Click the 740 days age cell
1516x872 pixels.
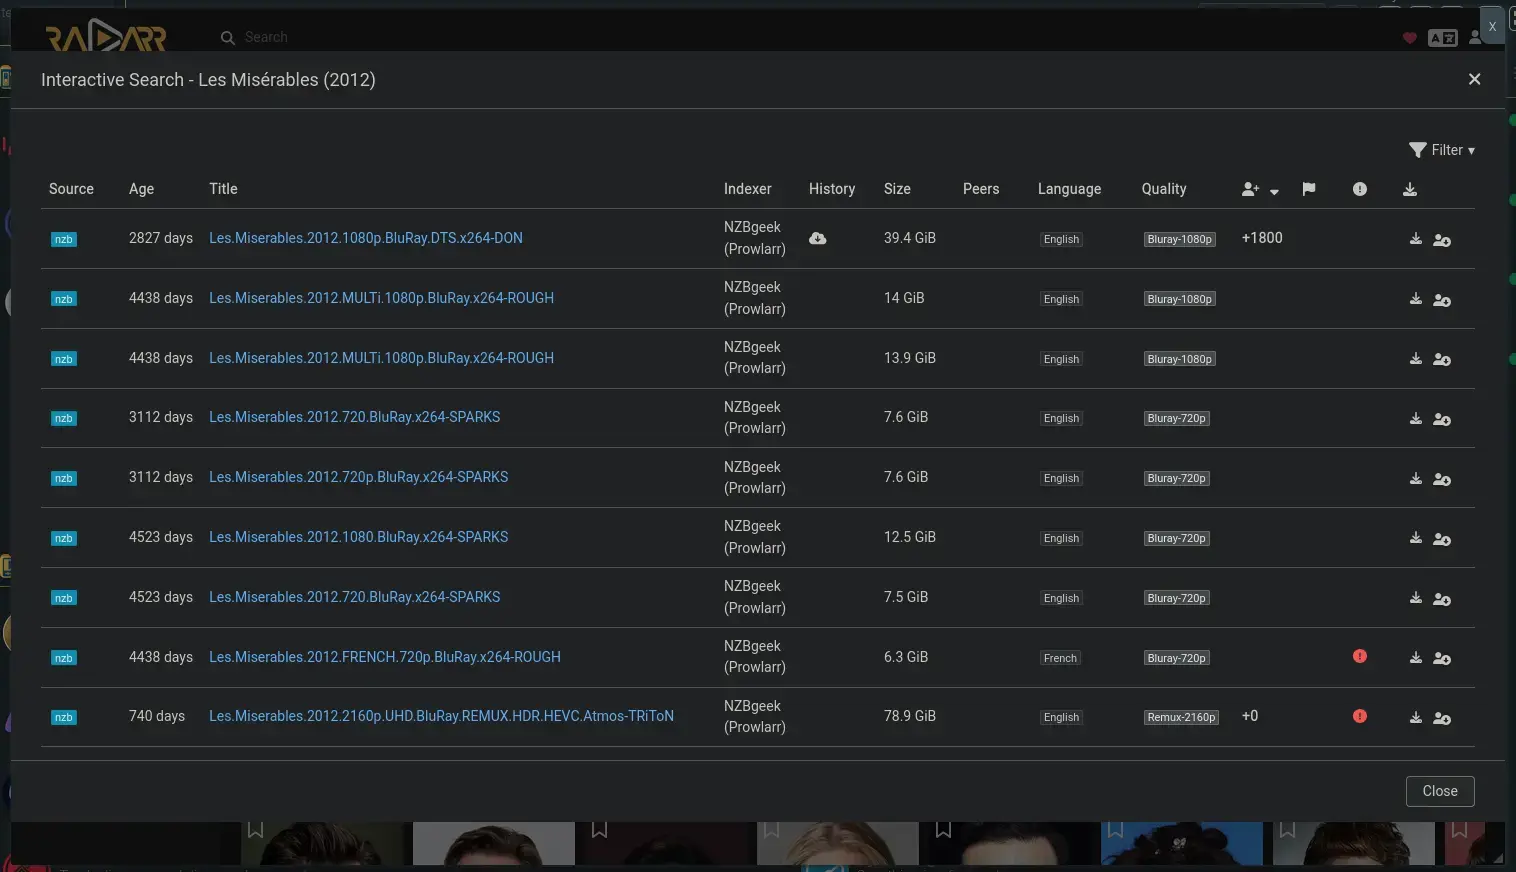pyautogui.click(x=157, y=716)
